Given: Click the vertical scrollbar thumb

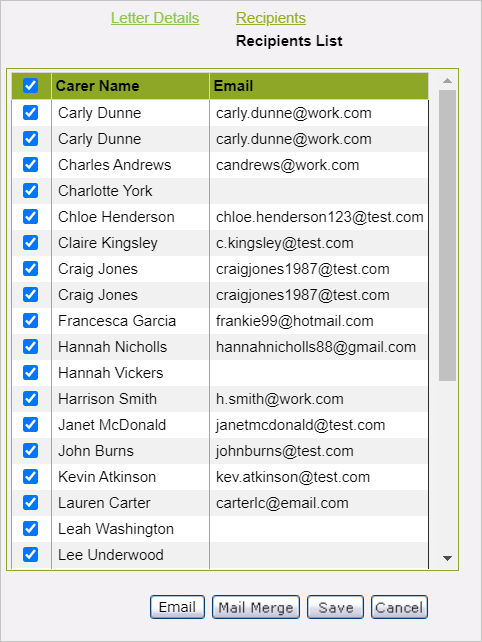Looking at the screenshot, I should pyautogui.click(x=447, y=235).
